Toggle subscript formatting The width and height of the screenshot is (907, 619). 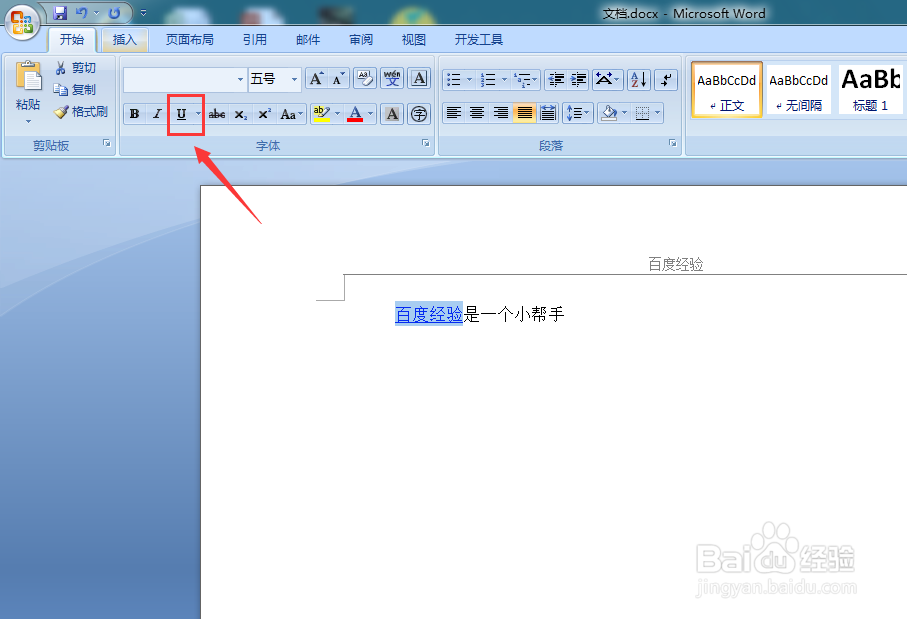240,114
